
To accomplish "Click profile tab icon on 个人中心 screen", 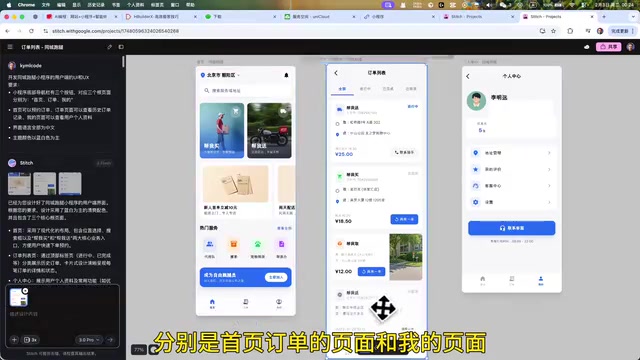I will pyautogui.click(x=541, y=280).
